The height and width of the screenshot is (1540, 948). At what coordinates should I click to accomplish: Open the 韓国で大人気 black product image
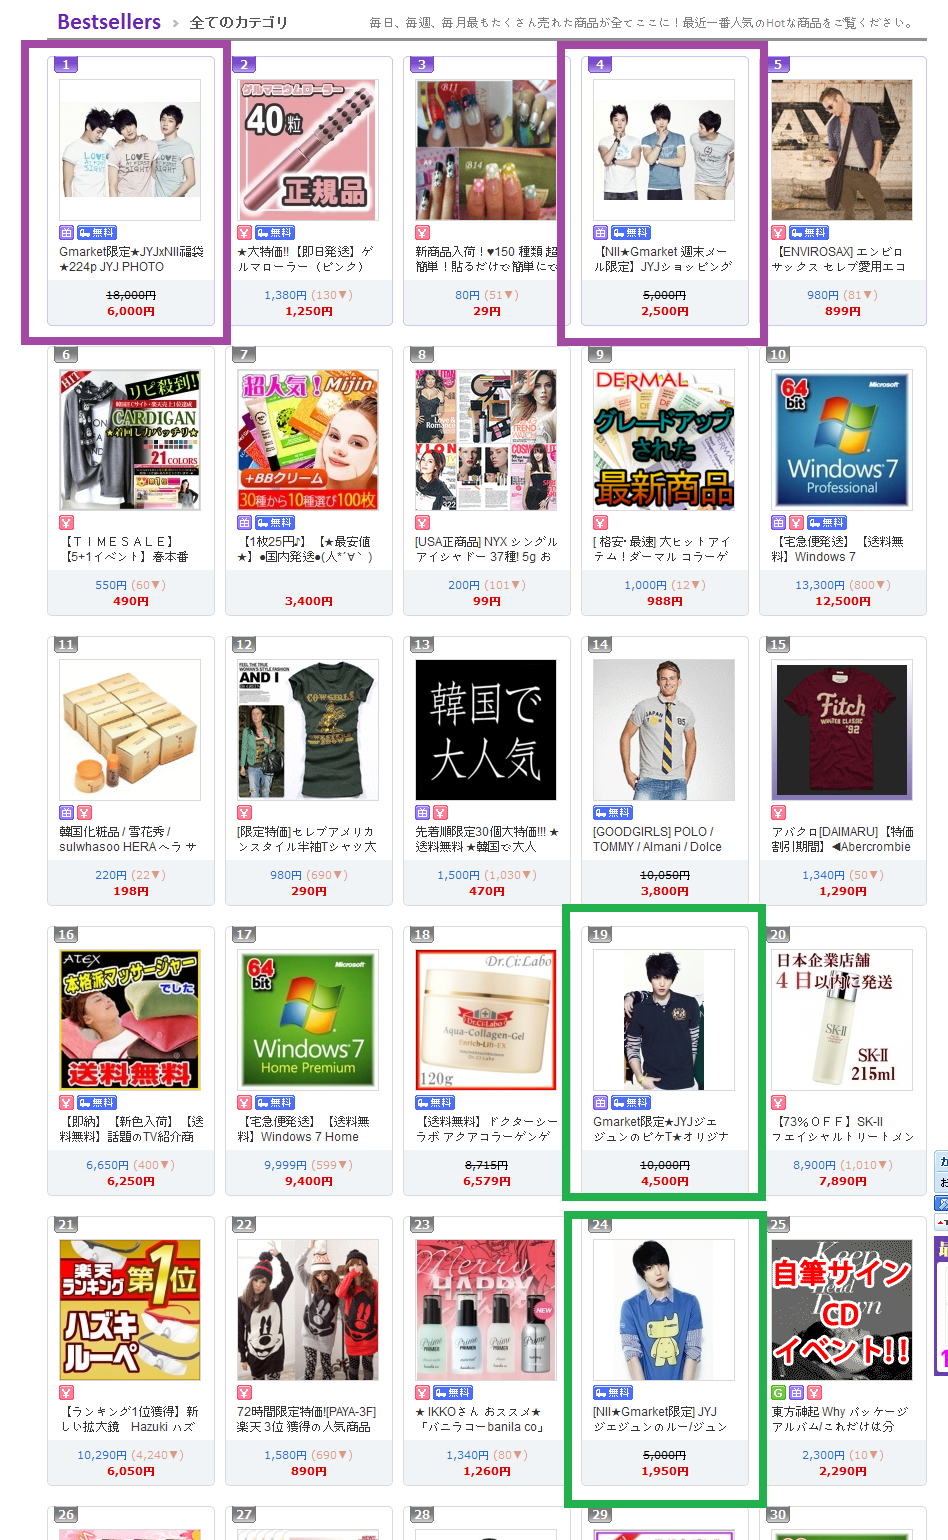tap(486, 730)
